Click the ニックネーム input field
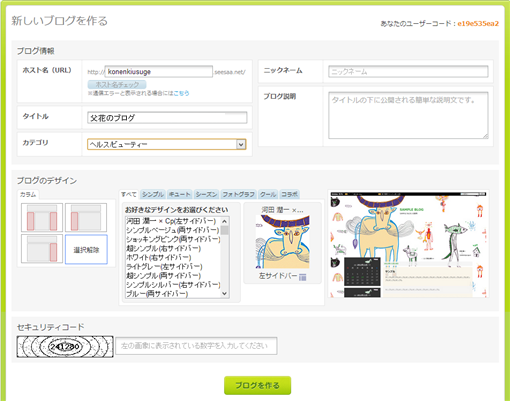510x401 pixels. click(x=408, y=72)
